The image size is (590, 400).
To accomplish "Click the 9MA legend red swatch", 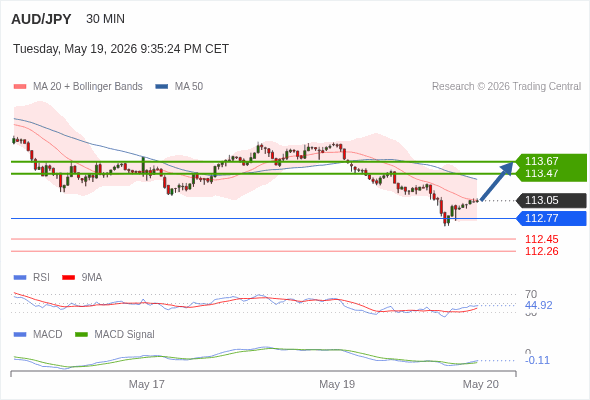I will click(x=68, y=278).
